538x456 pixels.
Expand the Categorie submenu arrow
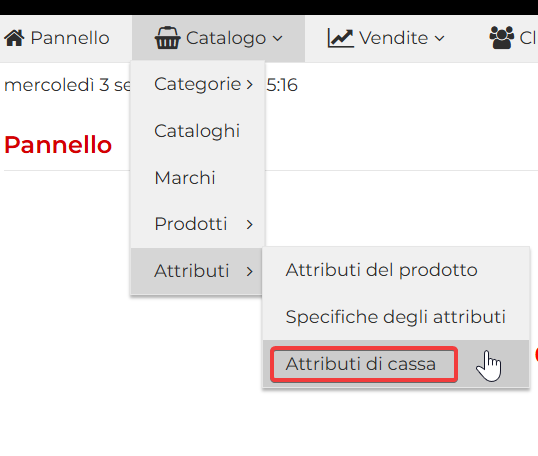(249, 85)
